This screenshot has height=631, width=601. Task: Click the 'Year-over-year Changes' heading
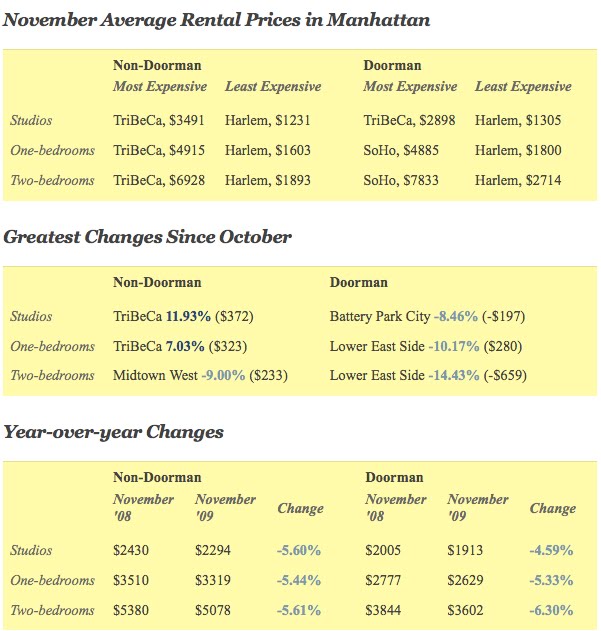(x=113, y=432)
